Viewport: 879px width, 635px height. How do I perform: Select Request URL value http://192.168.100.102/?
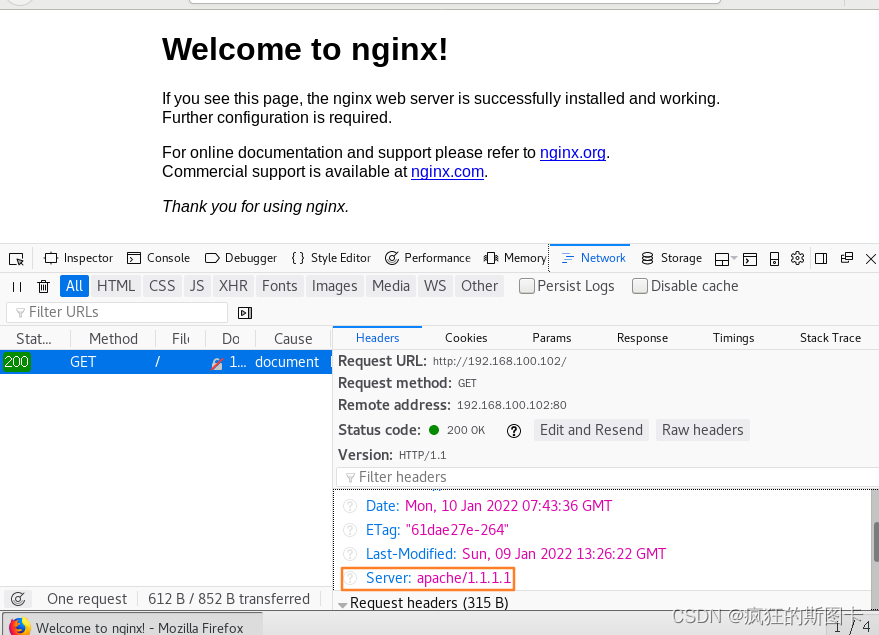click(x=499, y=361)
